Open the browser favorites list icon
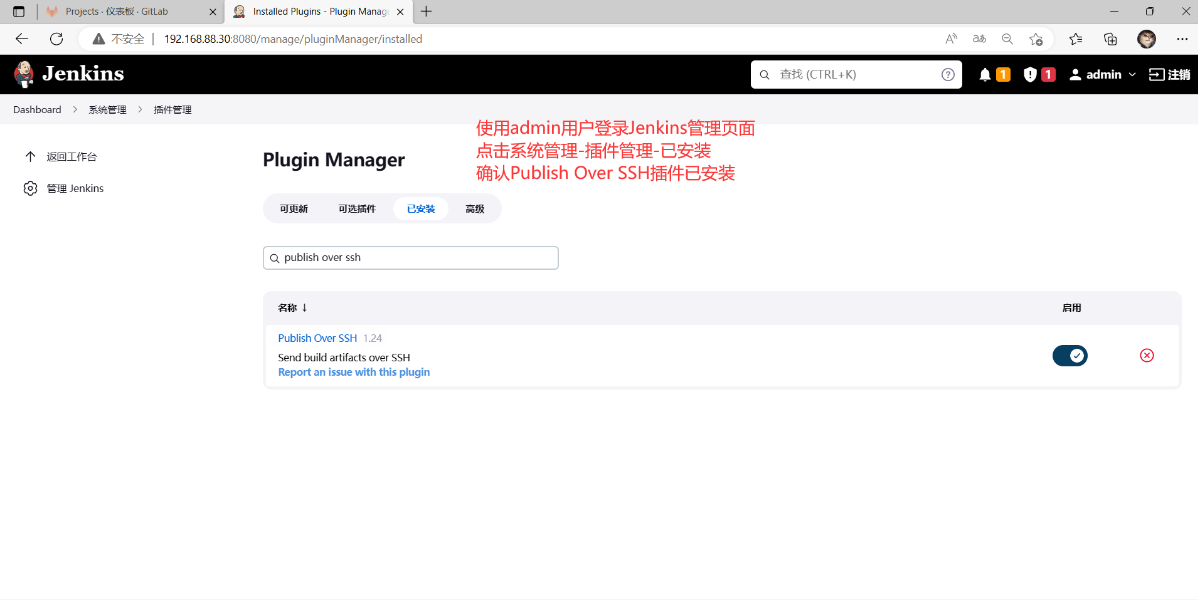This screenshot has width=1198, height=600. pos(1076,39)
